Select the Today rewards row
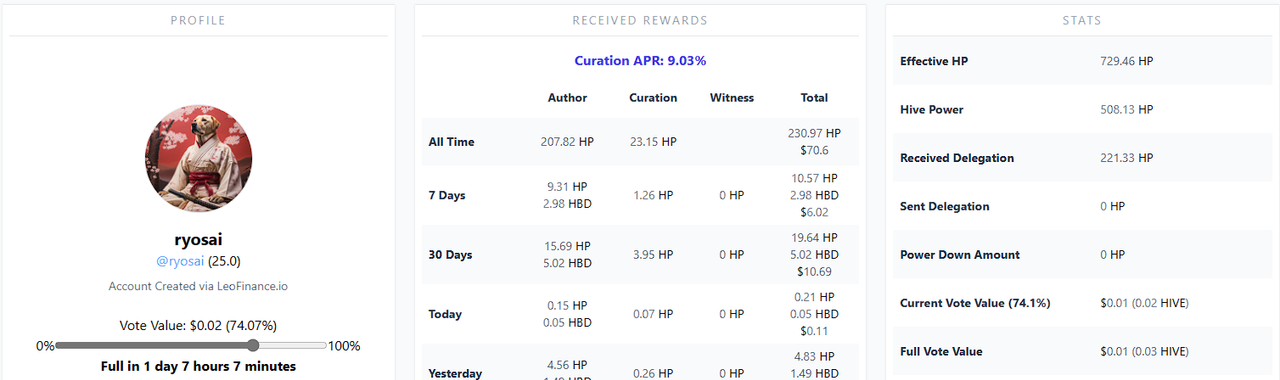 point(640,314)
